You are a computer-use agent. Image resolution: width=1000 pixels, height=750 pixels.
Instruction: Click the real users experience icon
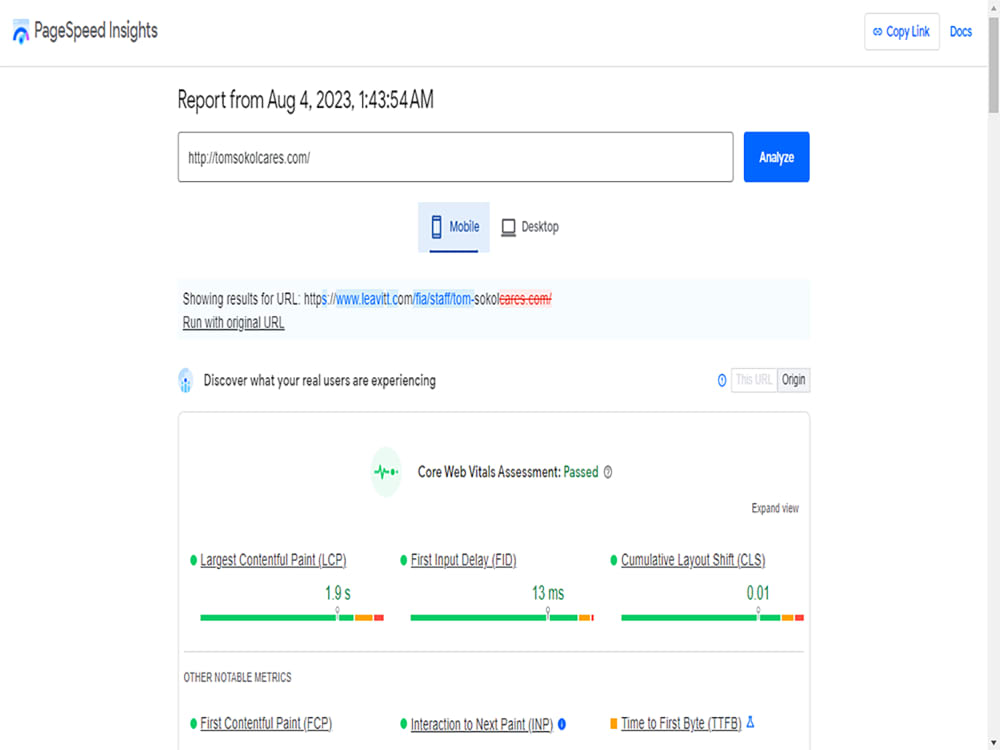coord(186,380)
